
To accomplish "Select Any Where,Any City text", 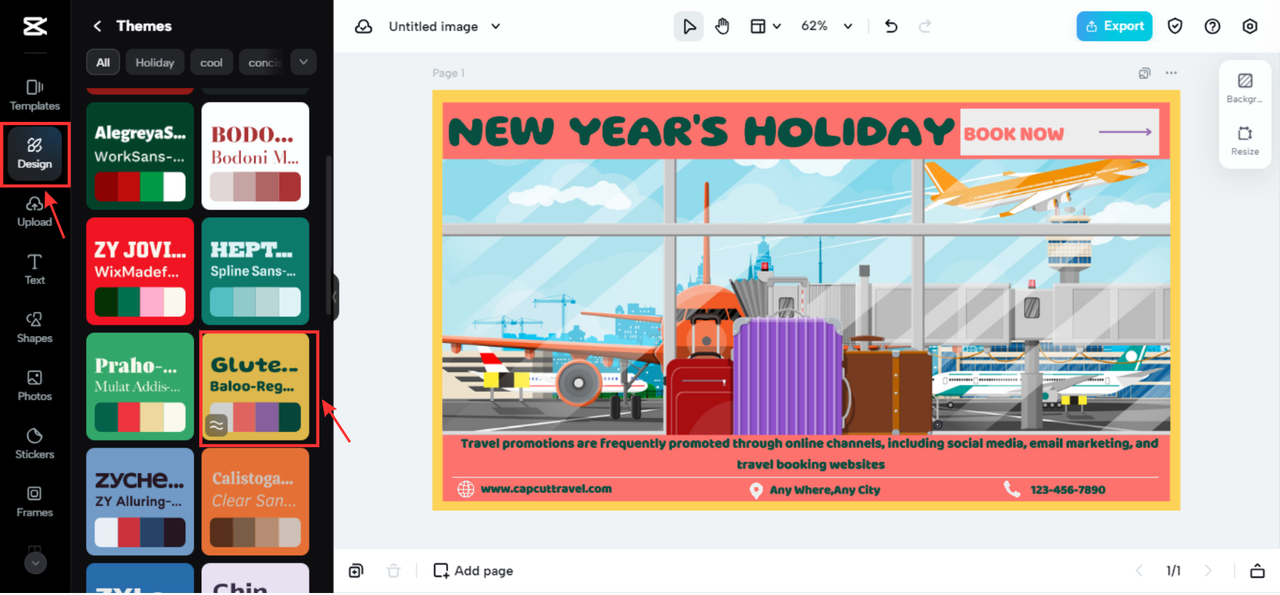I will 825,490.
